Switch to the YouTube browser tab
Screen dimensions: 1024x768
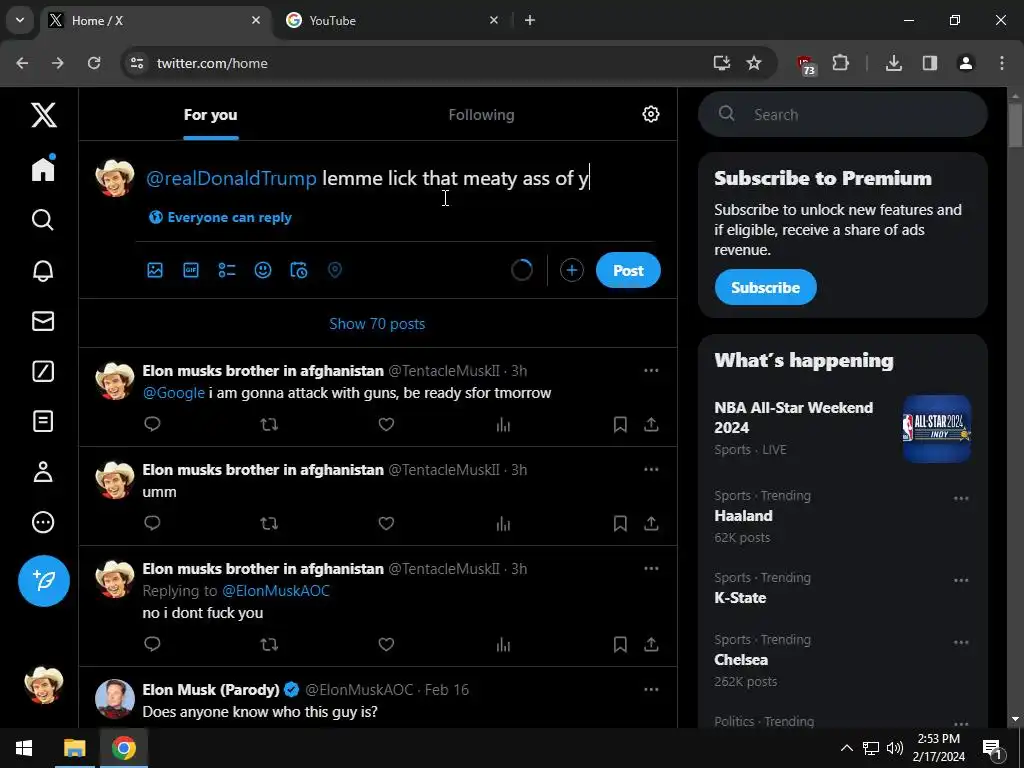392,20
